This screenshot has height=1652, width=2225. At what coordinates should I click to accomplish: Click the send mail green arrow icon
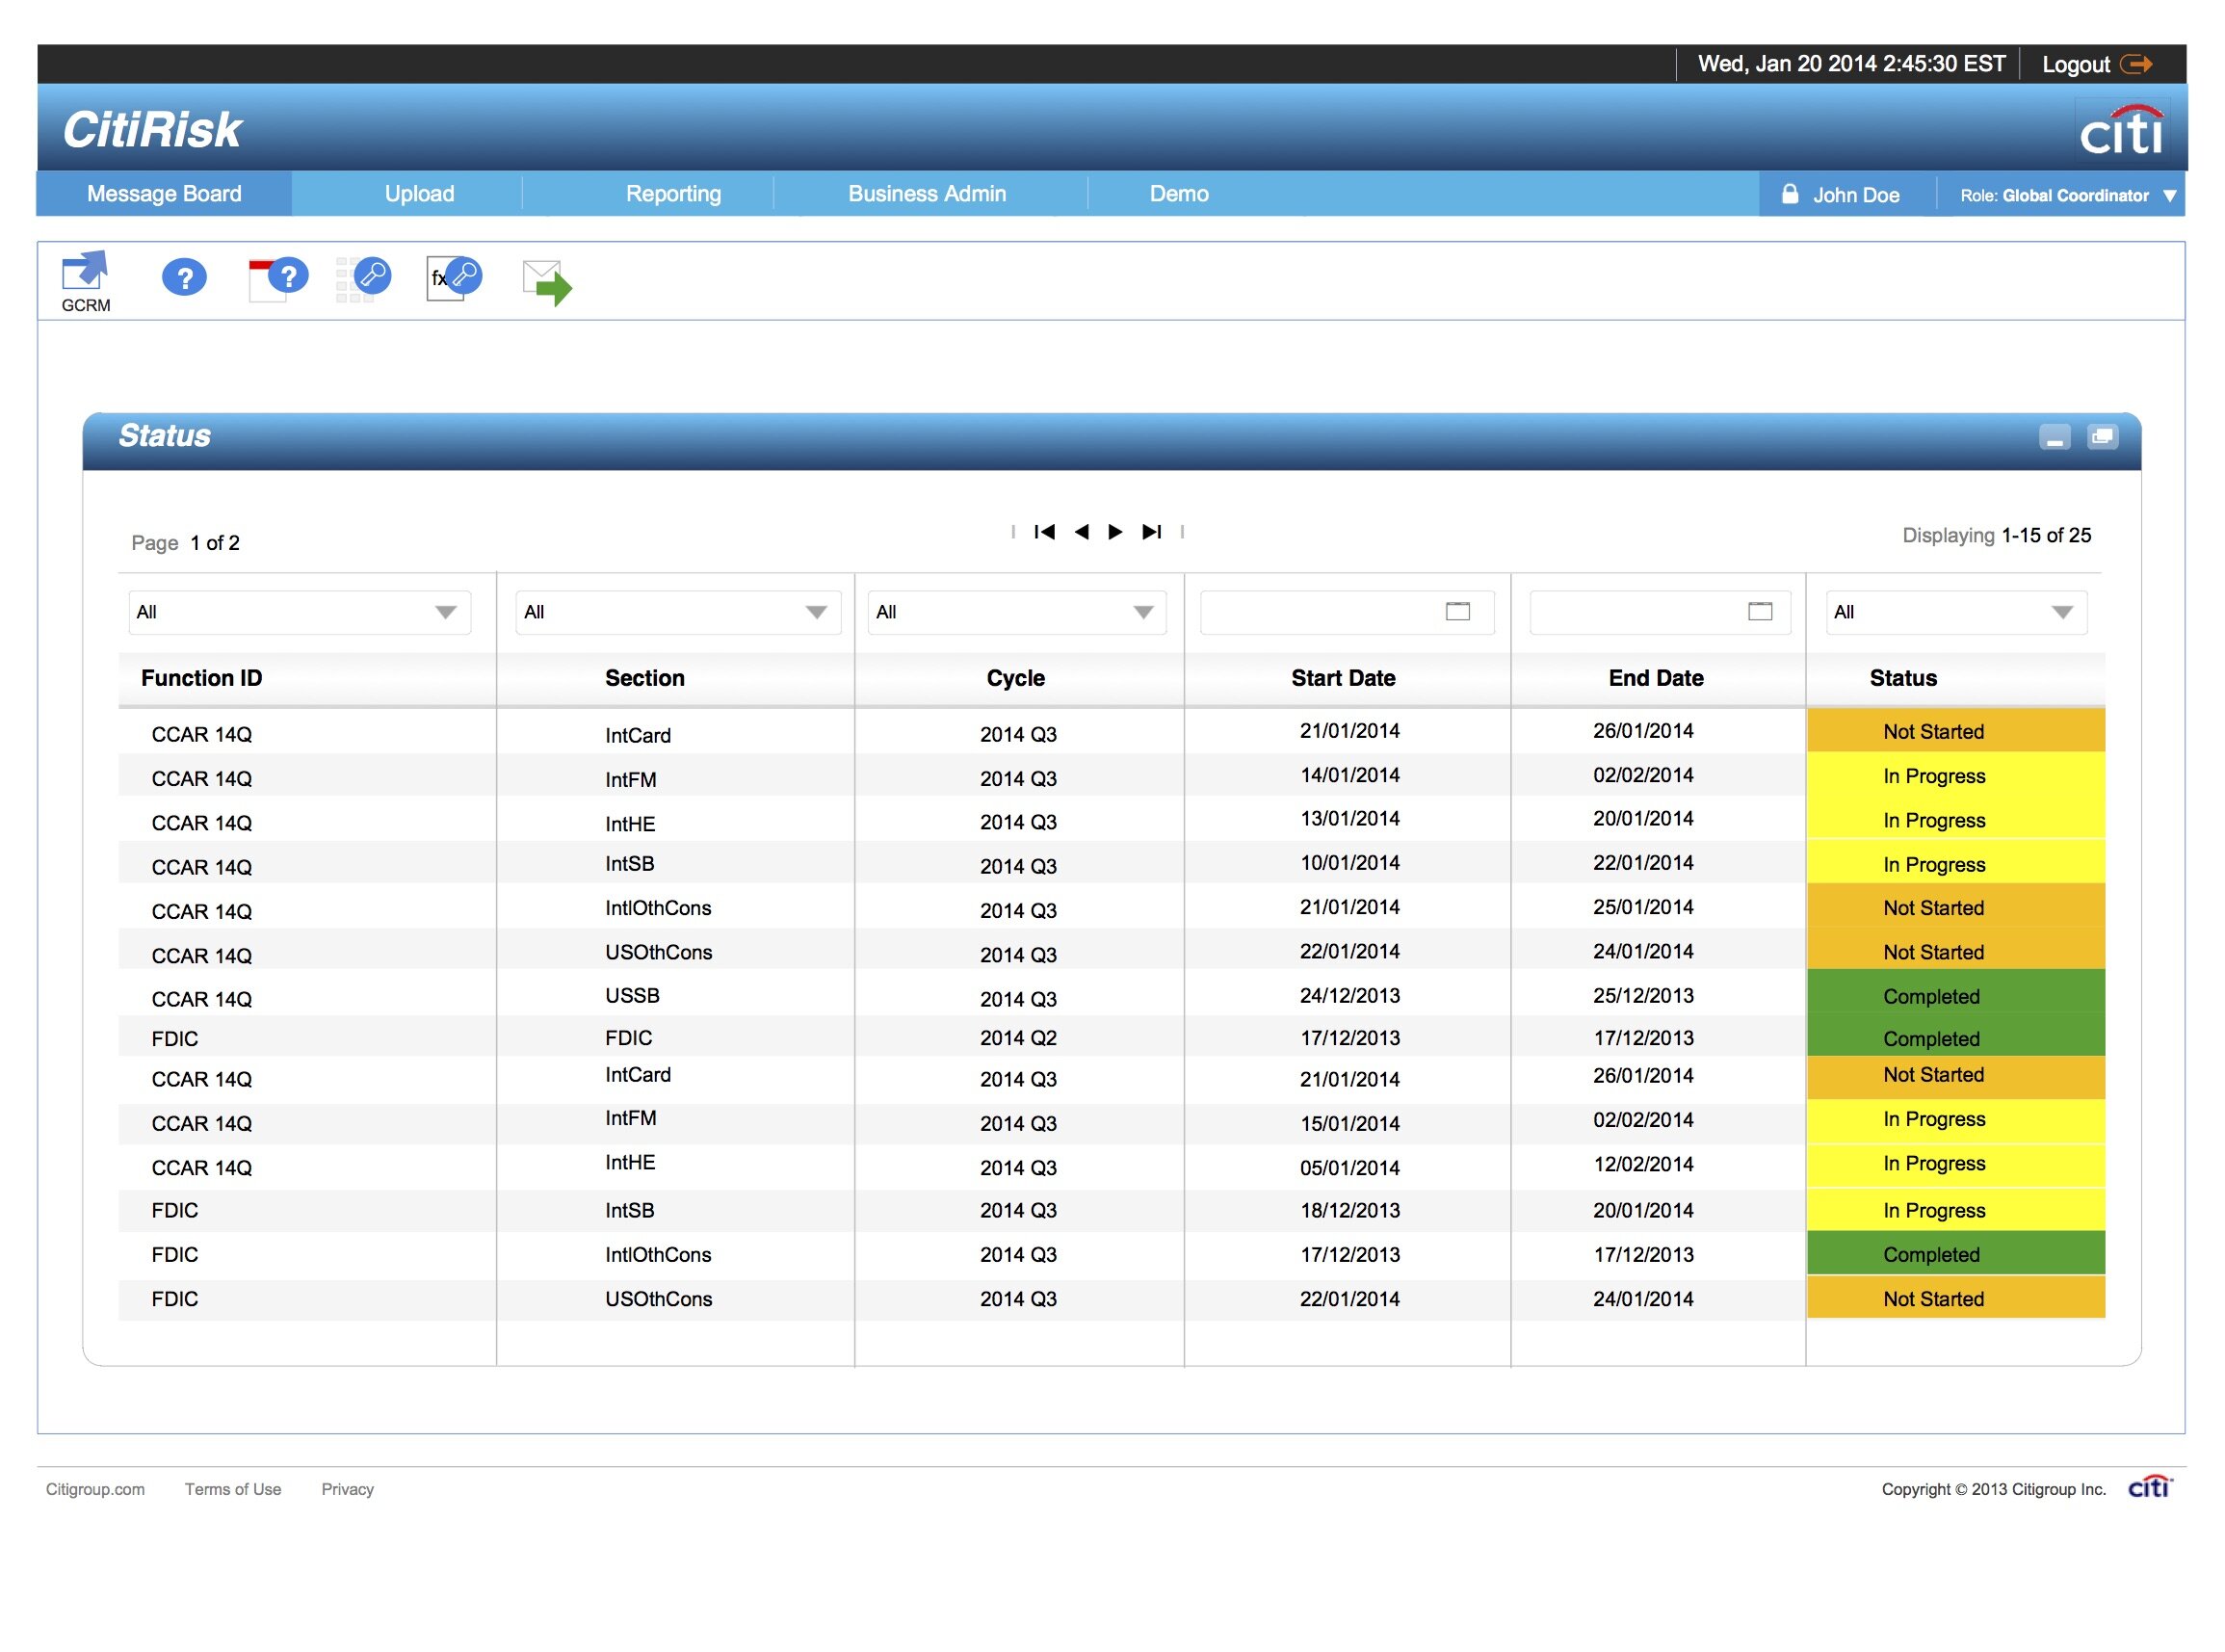point(547,282)
